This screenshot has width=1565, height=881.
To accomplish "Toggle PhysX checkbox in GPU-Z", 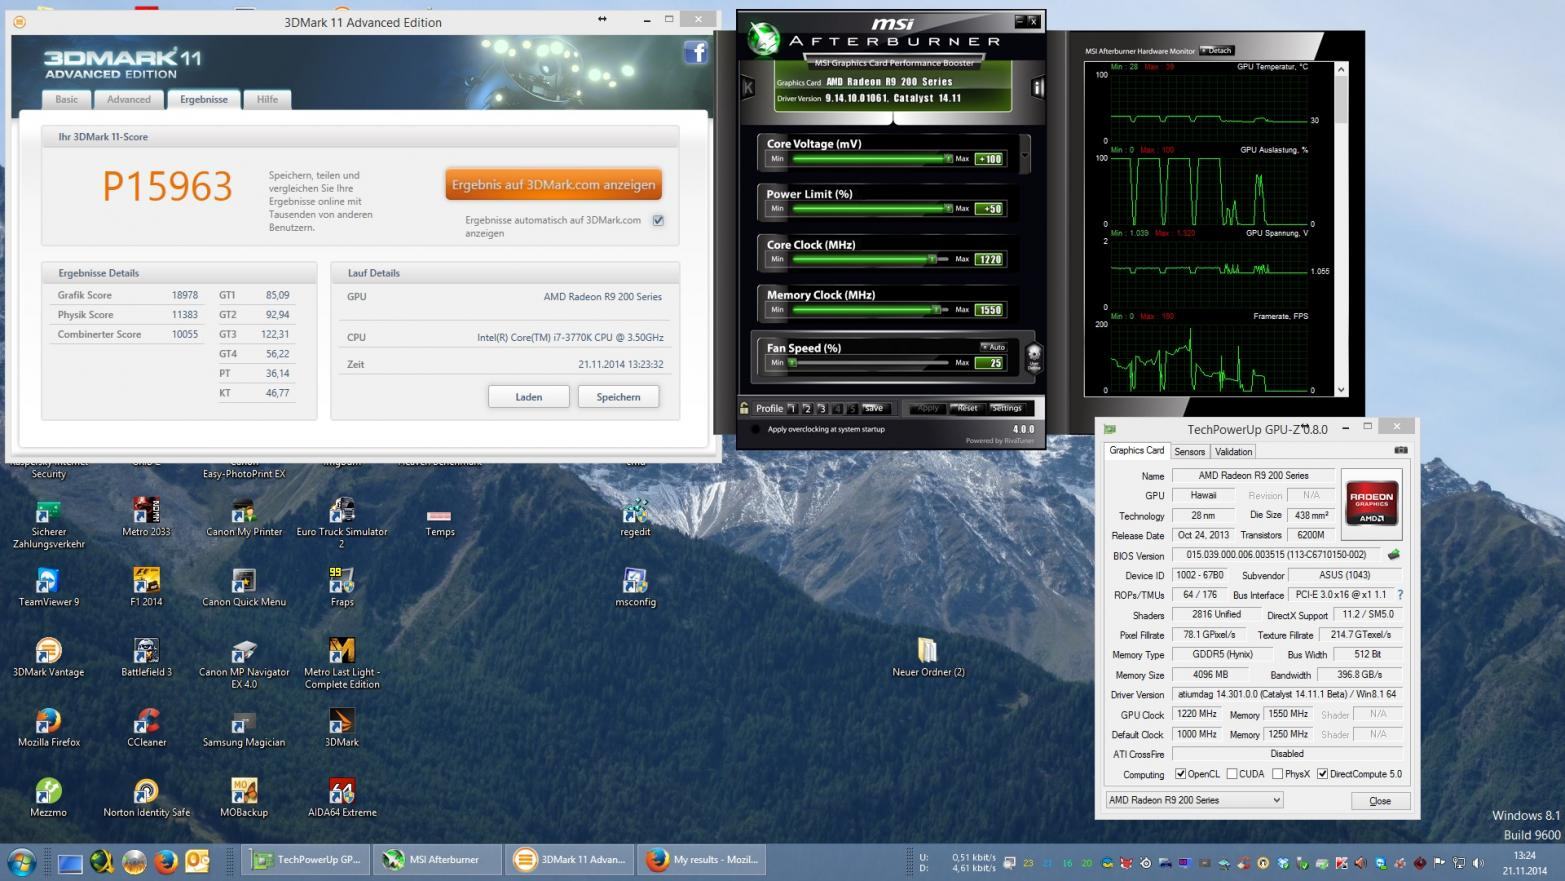I will click(x=1277, y=774).
